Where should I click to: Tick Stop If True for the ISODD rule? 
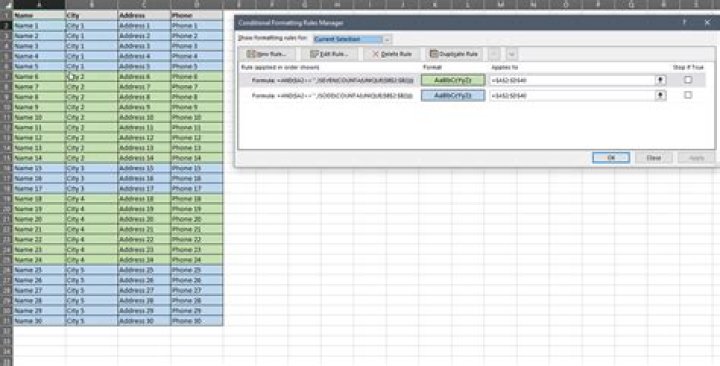687,95
